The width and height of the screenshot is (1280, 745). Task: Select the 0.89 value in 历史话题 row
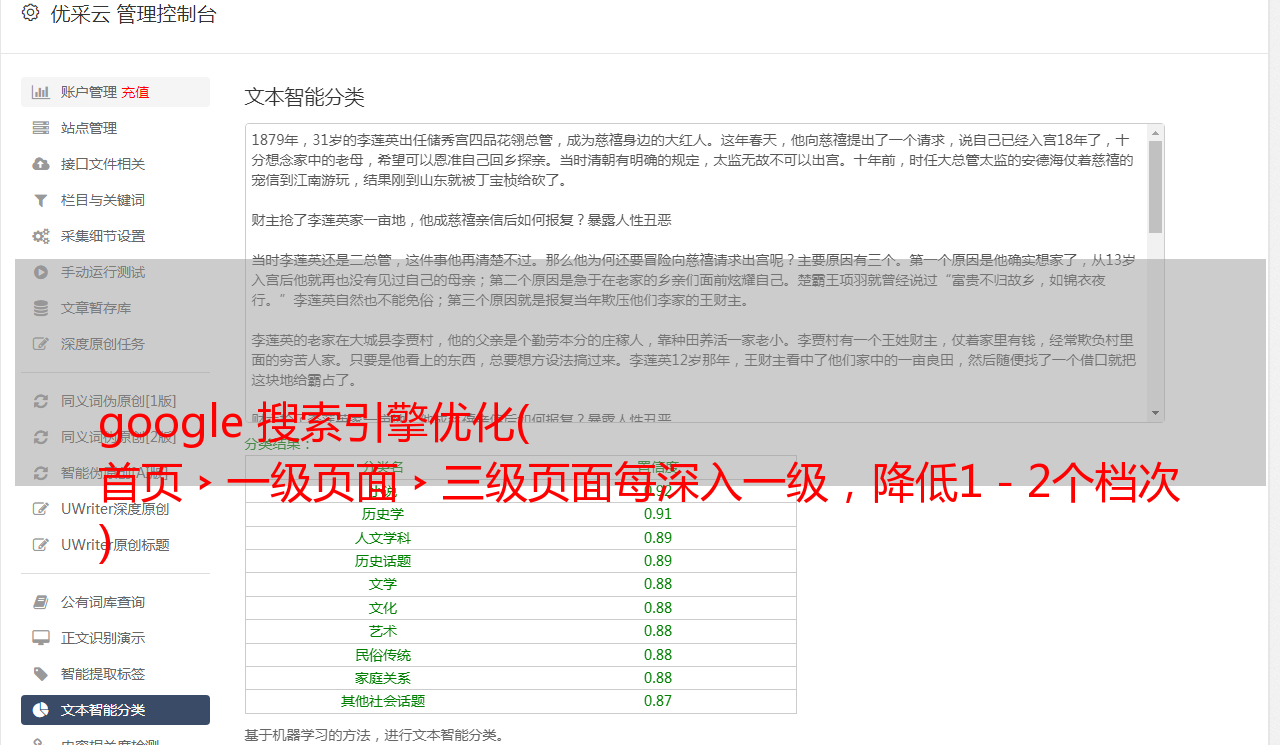point(658,561)
